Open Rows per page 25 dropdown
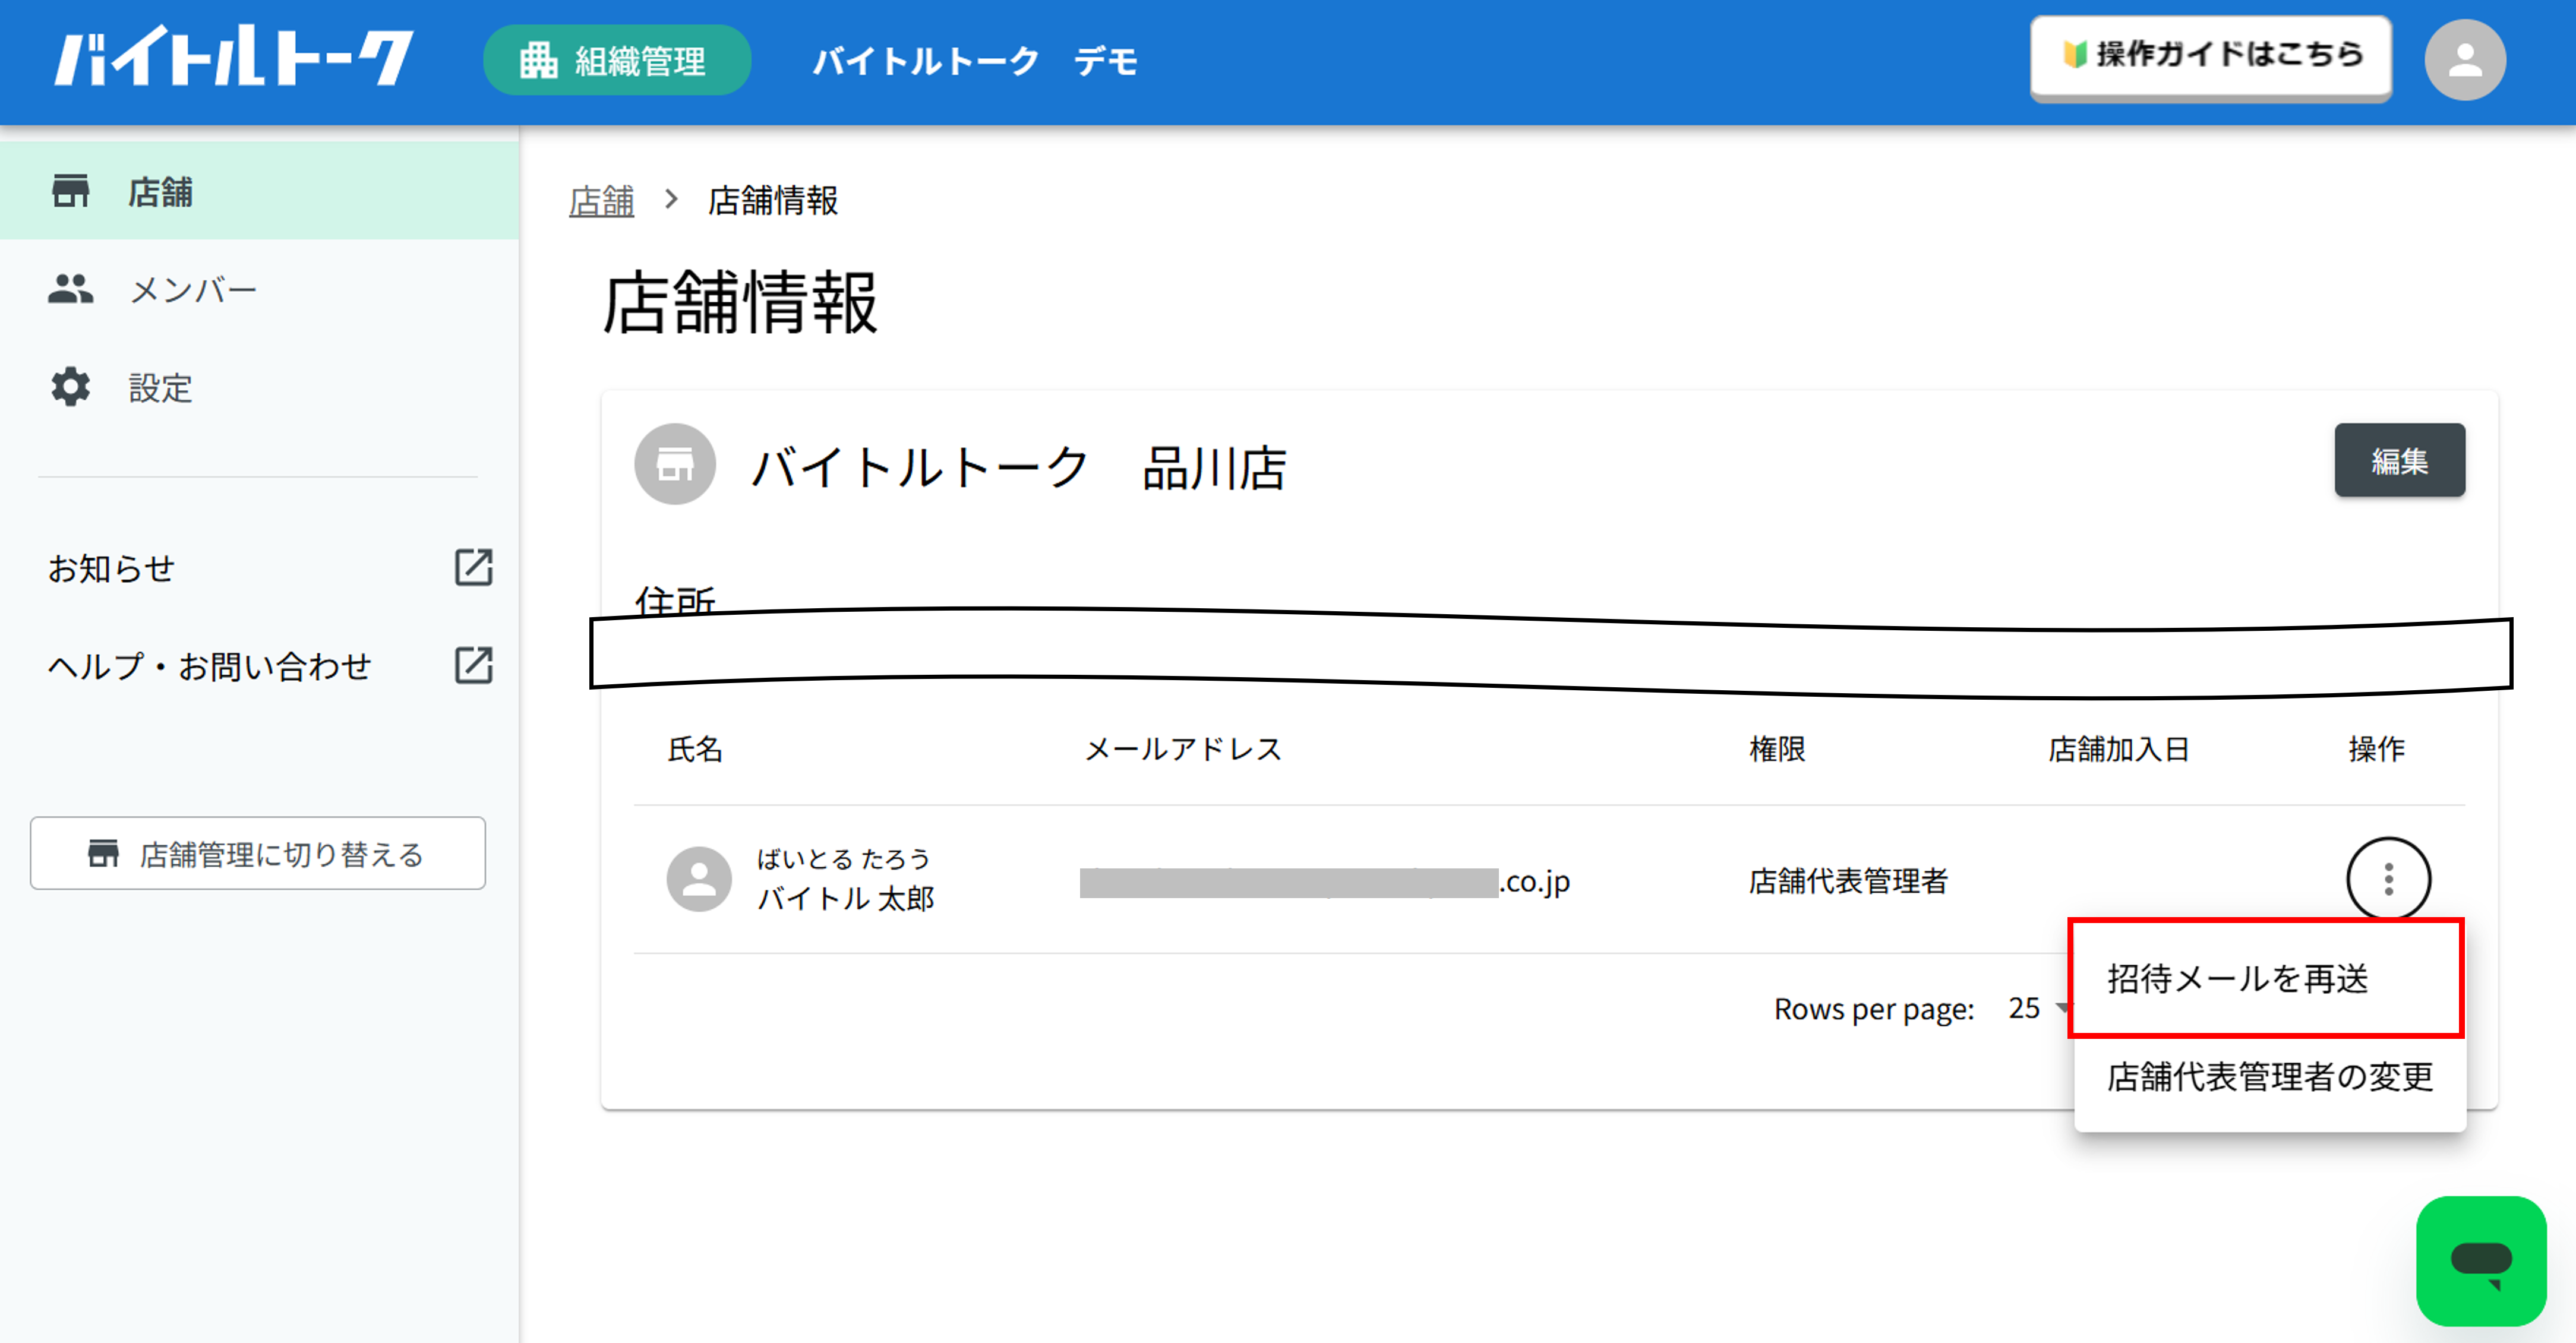Viewport: 2576px width, 1343px height. click(x=2040, y=1008)
